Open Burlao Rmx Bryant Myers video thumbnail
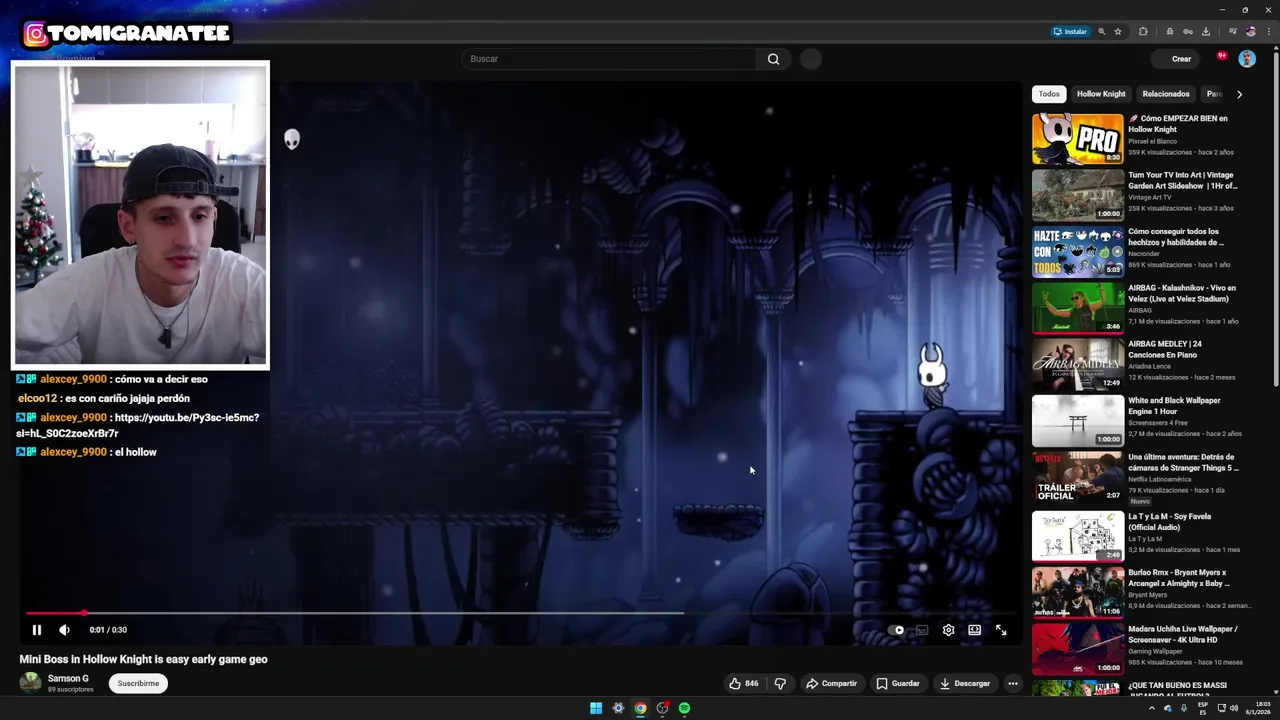Image resolution: width=1280 pixels, height=720 pixels. (x=1078, y=591)
